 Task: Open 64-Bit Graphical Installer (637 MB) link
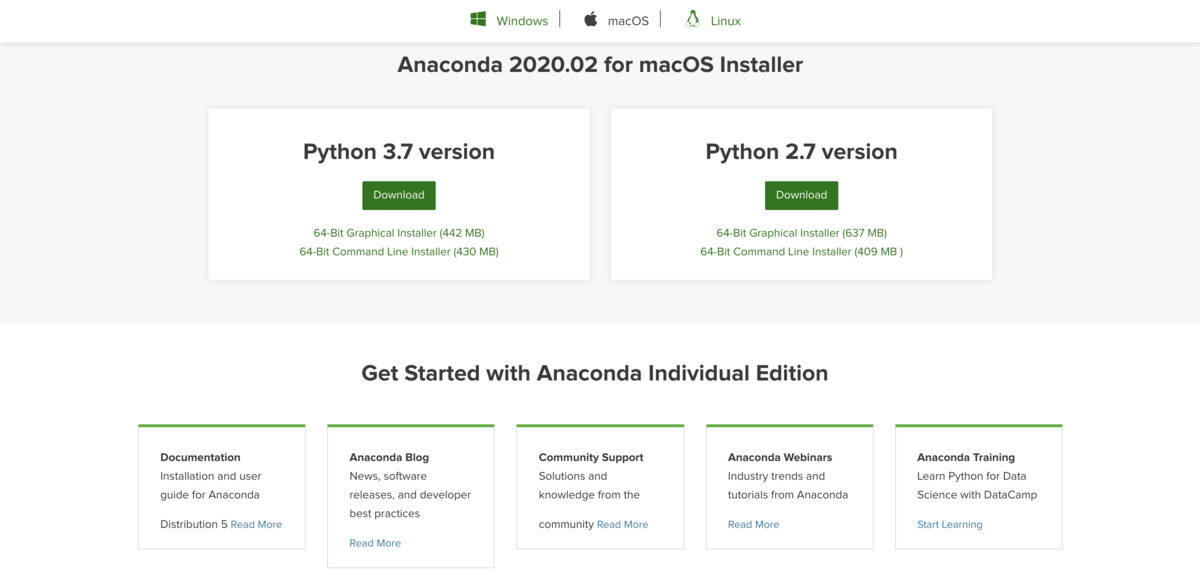(x=801, y=233)
